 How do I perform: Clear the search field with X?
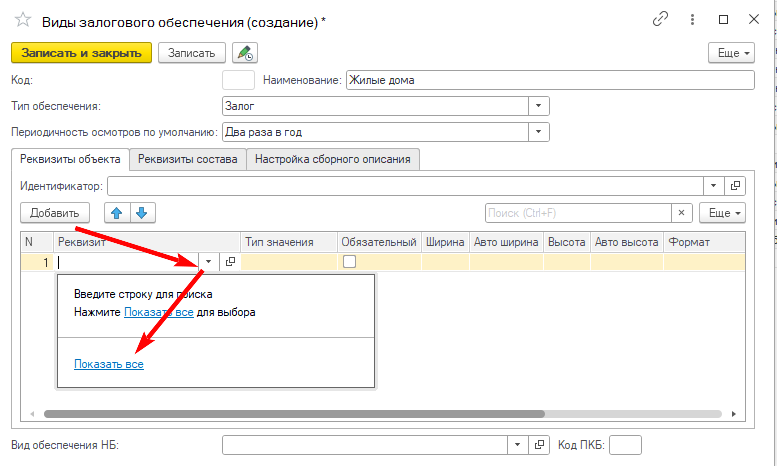pyautogui.click(x=681, y=213)
